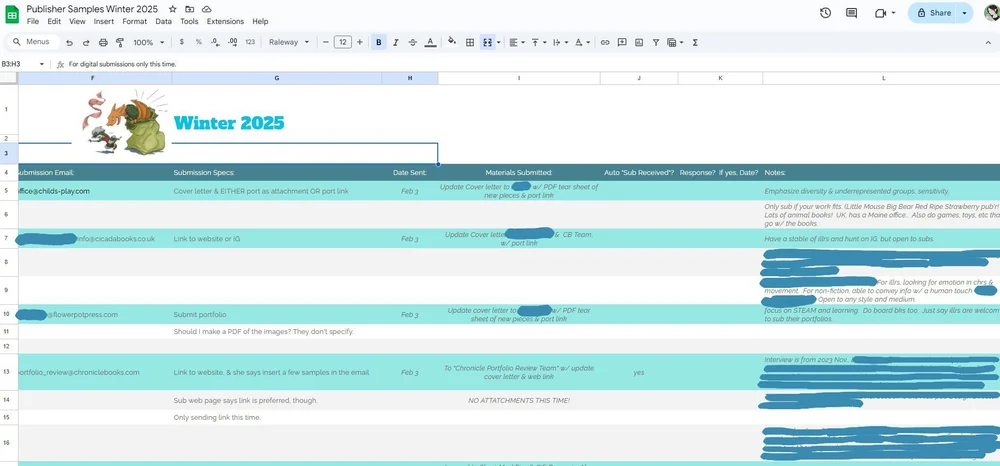Toggle italic formatting
1000x466 pixels.
(x=395, y=42)
